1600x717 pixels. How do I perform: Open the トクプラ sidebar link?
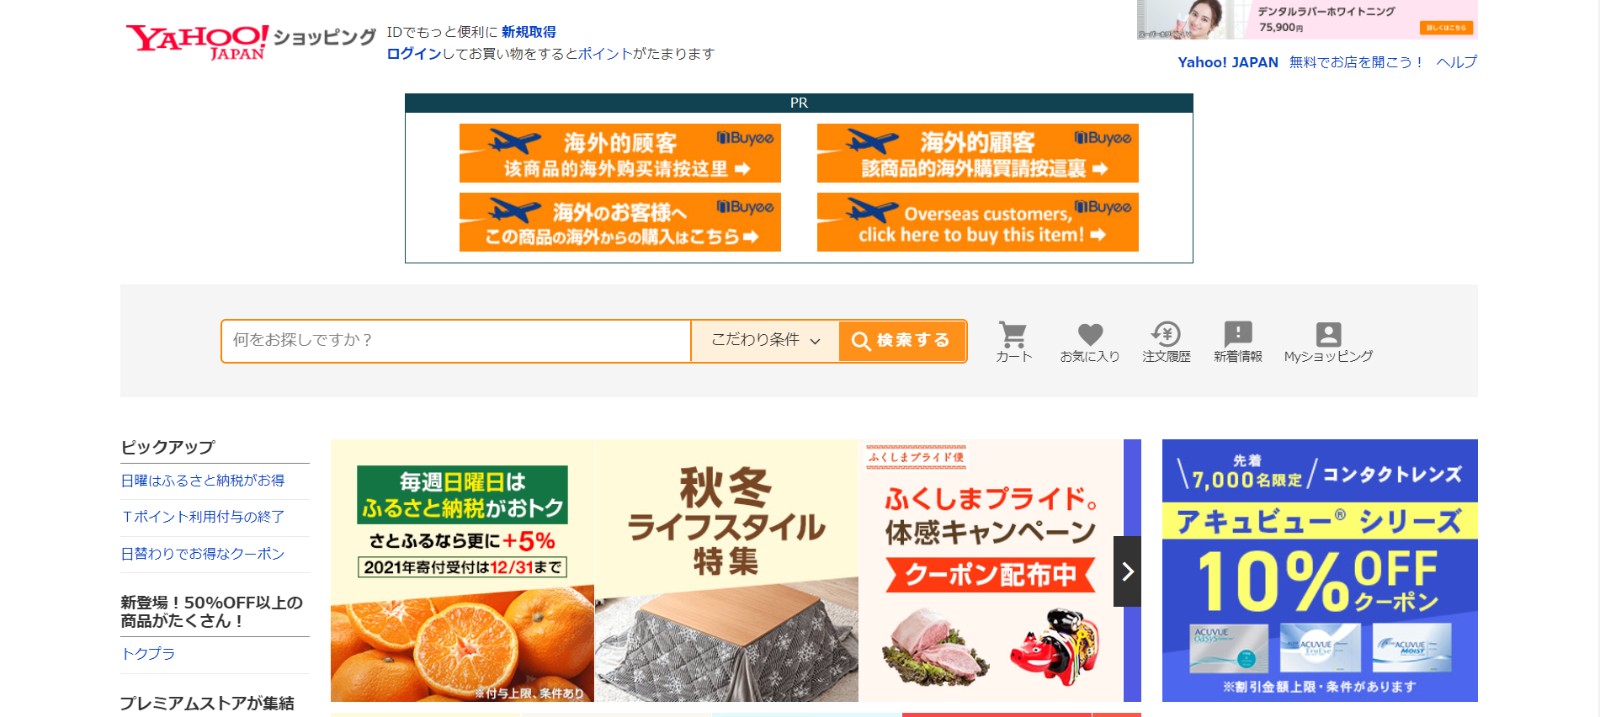pyautogui.click(x=148, y=654)
